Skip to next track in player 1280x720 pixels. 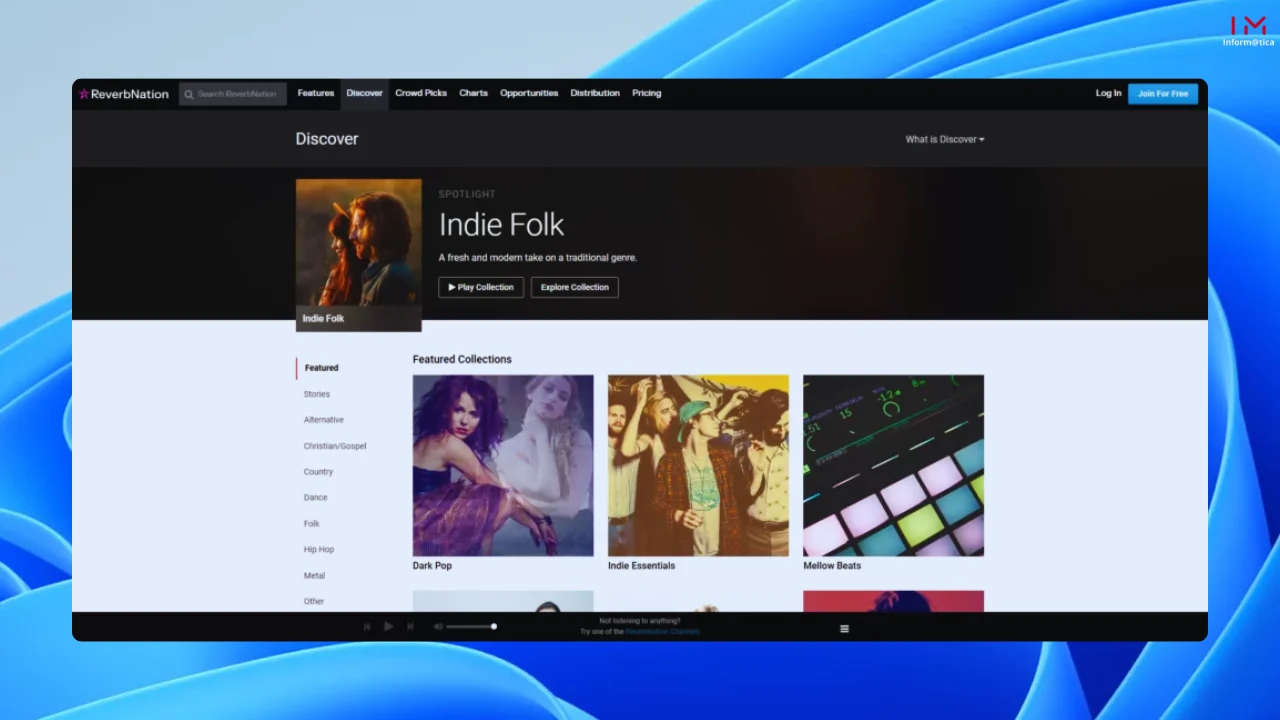tap(410, 627)
